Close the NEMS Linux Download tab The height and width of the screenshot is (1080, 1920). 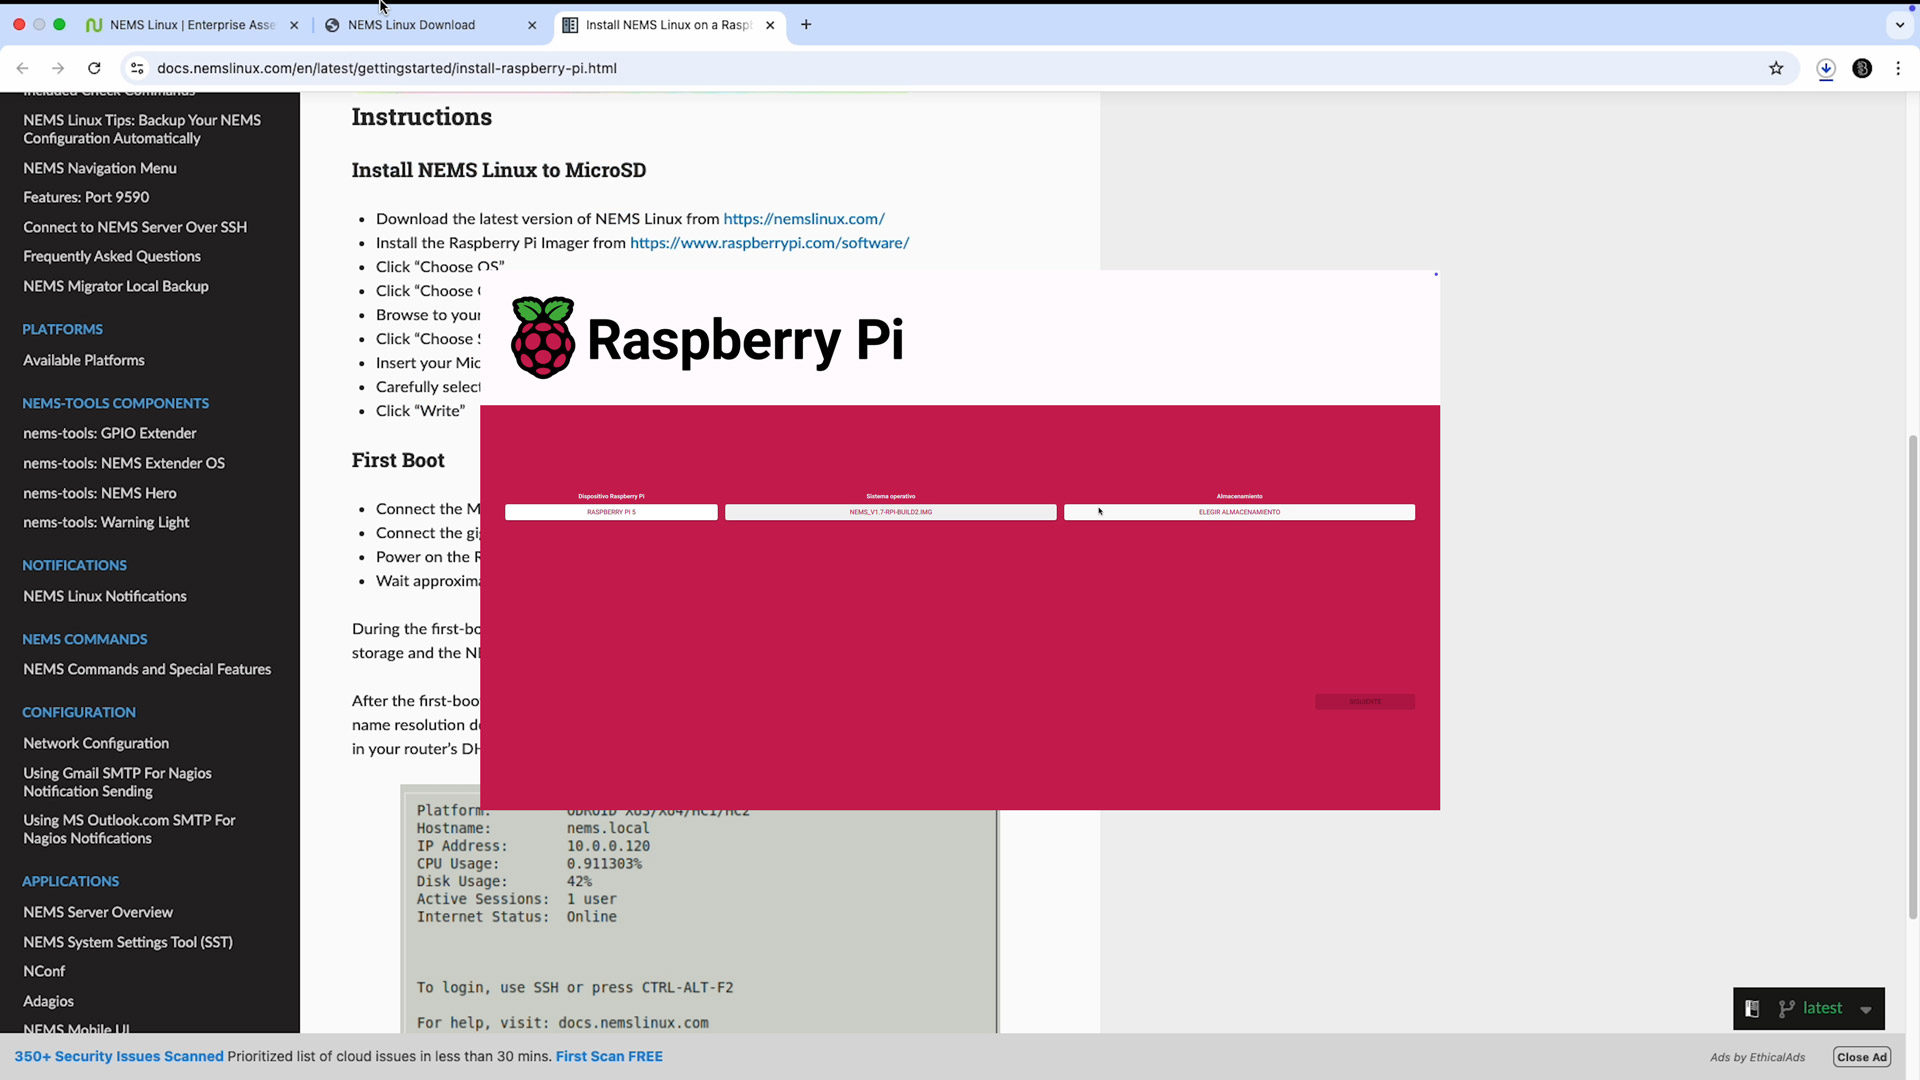(x=532, y=25)
